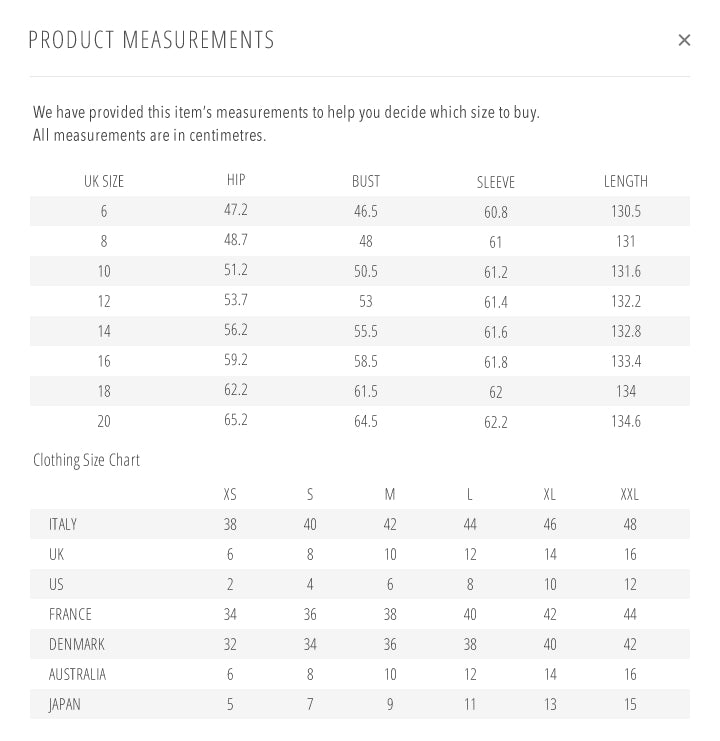Select the BUST column header
Image resolution: width=720 pixels, height=741 pixels.
[x=366, y=181]
